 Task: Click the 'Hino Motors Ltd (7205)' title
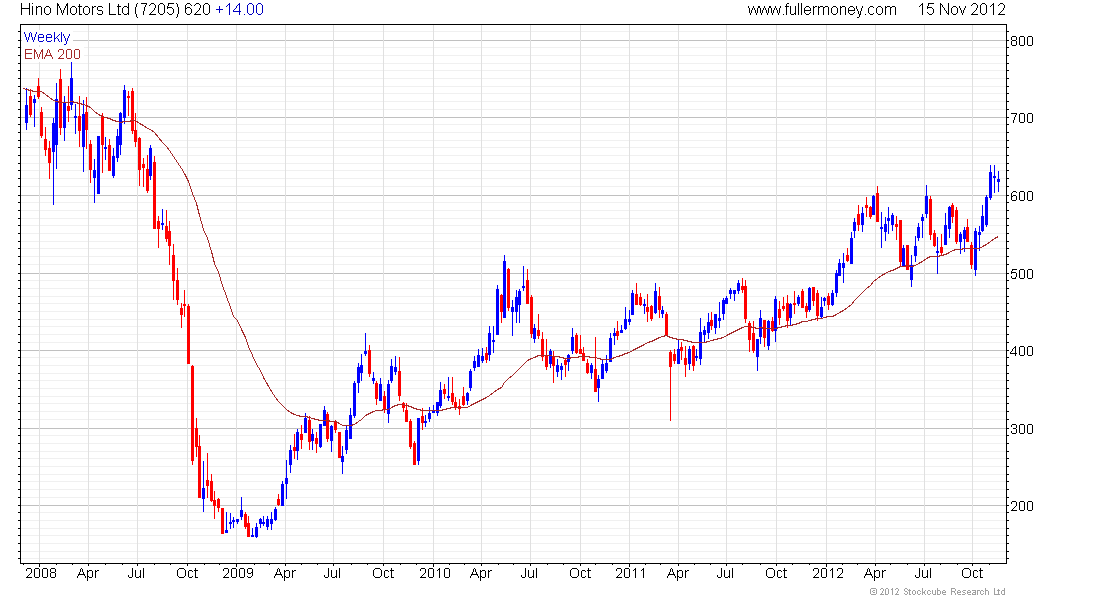(x=100, y=10)
